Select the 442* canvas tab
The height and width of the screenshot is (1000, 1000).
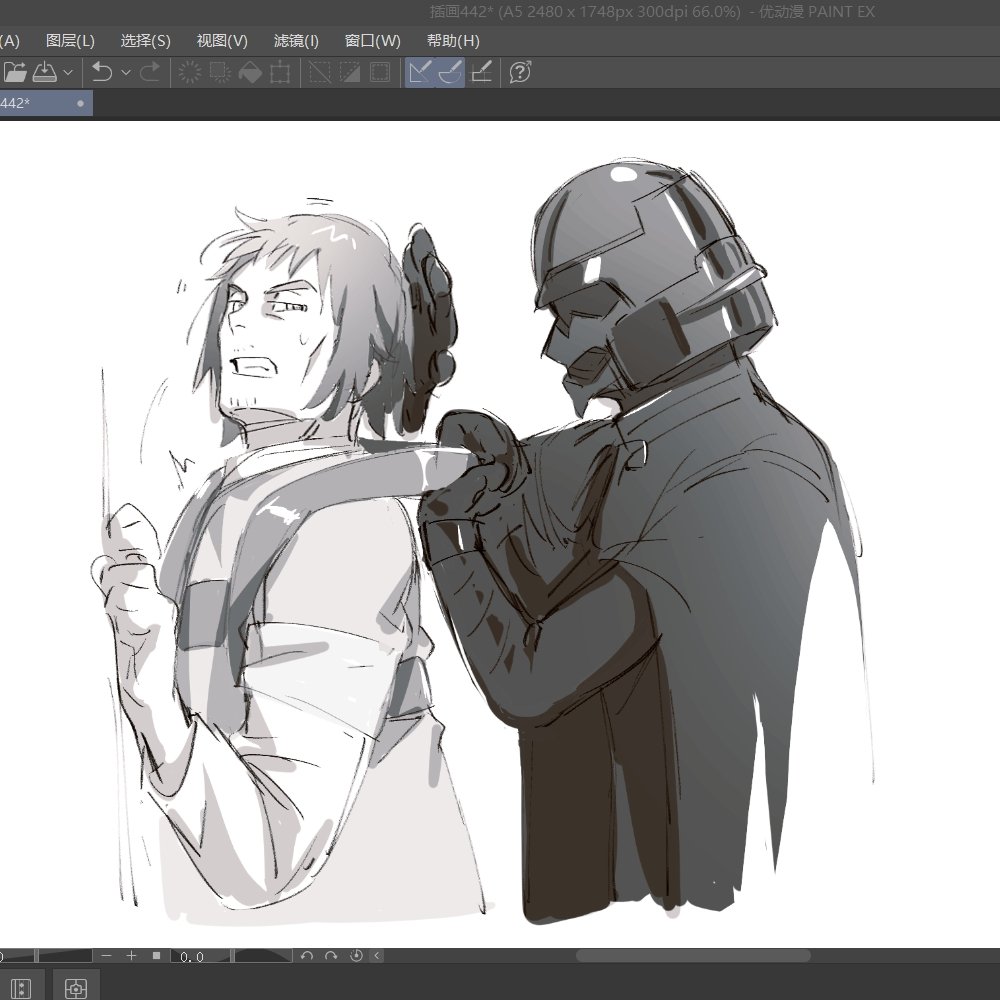[x=45, y=103]
